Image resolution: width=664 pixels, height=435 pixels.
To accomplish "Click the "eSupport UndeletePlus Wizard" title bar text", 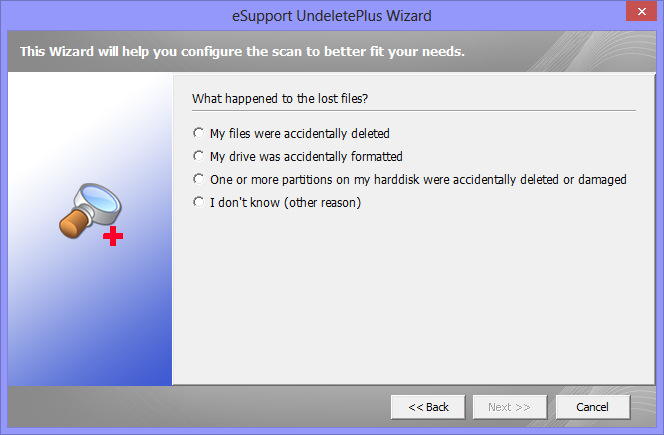I will tap(331, 16).
